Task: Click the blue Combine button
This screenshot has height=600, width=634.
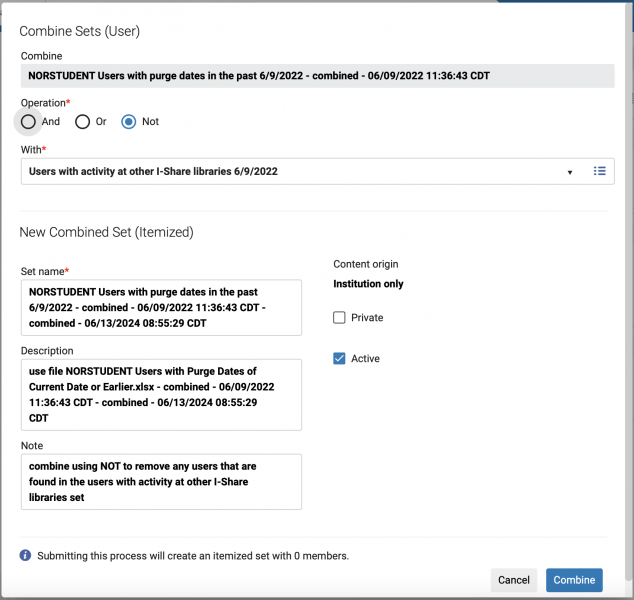Action: (x=574, y=580)
